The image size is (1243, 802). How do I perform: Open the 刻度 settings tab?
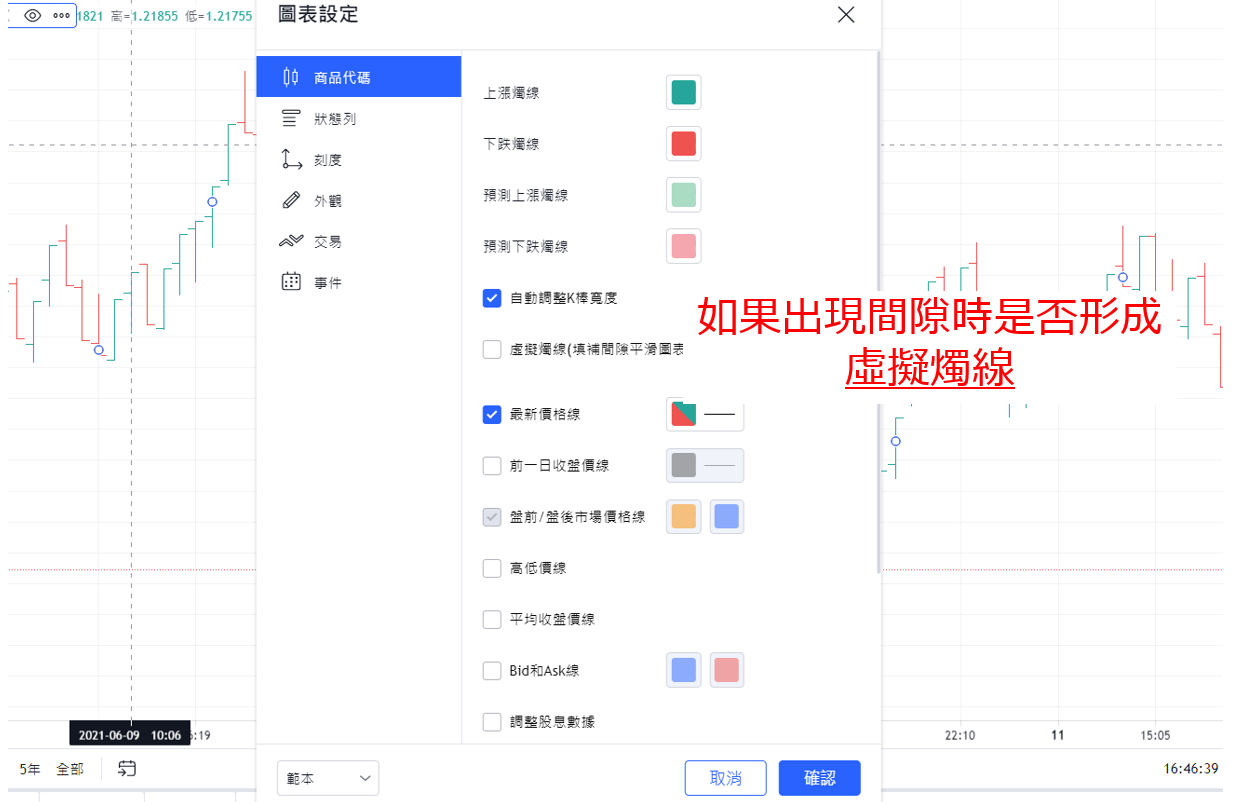(x=358, y=159)
